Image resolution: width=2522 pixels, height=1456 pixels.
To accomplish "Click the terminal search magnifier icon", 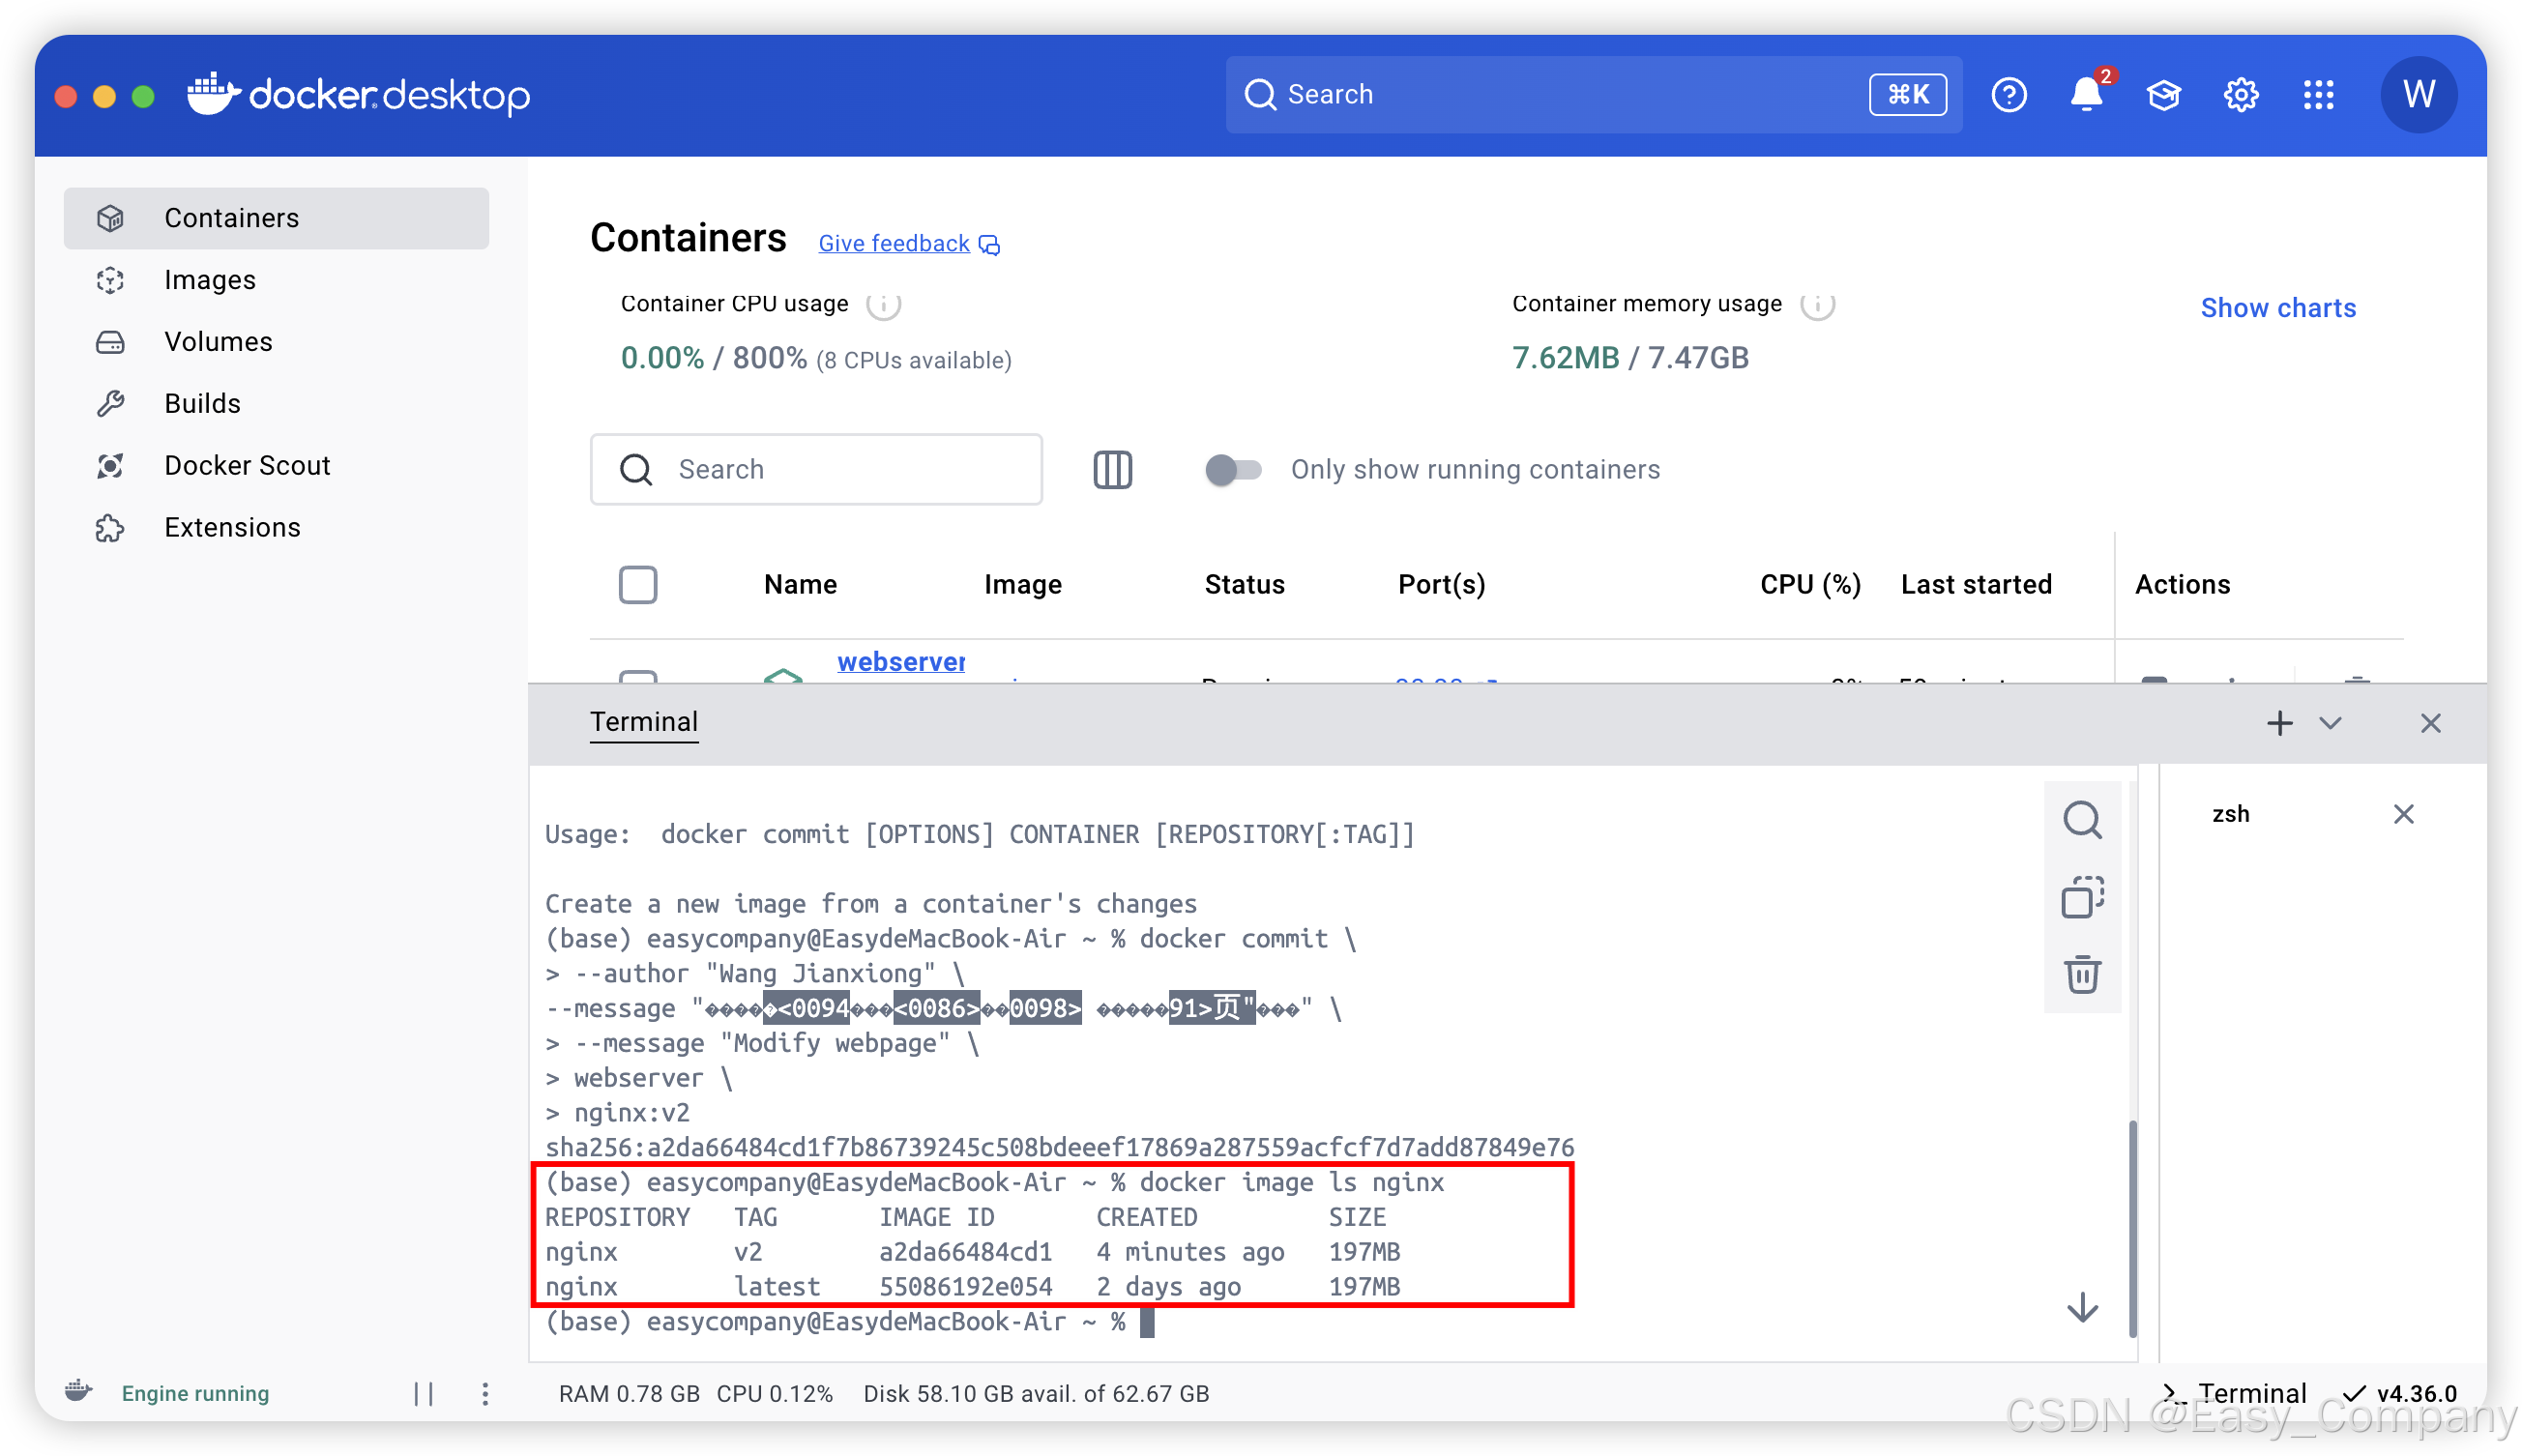I will click(2082, 820).
